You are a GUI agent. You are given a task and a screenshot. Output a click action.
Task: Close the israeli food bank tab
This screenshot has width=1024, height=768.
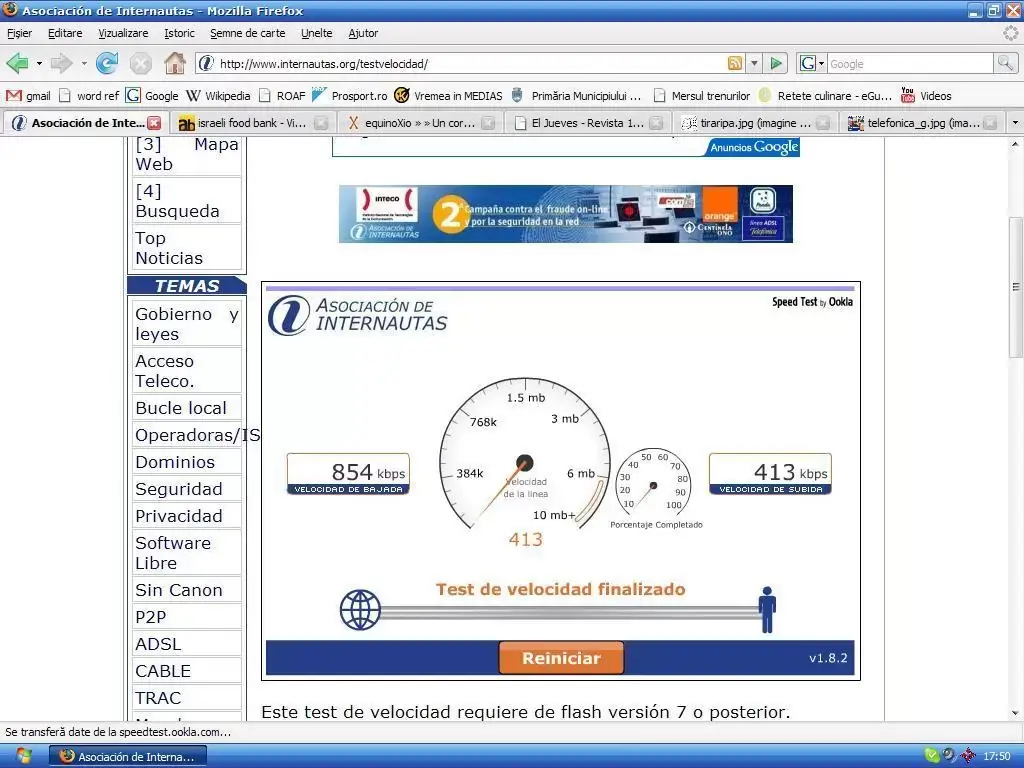click(x=321, y=123)
